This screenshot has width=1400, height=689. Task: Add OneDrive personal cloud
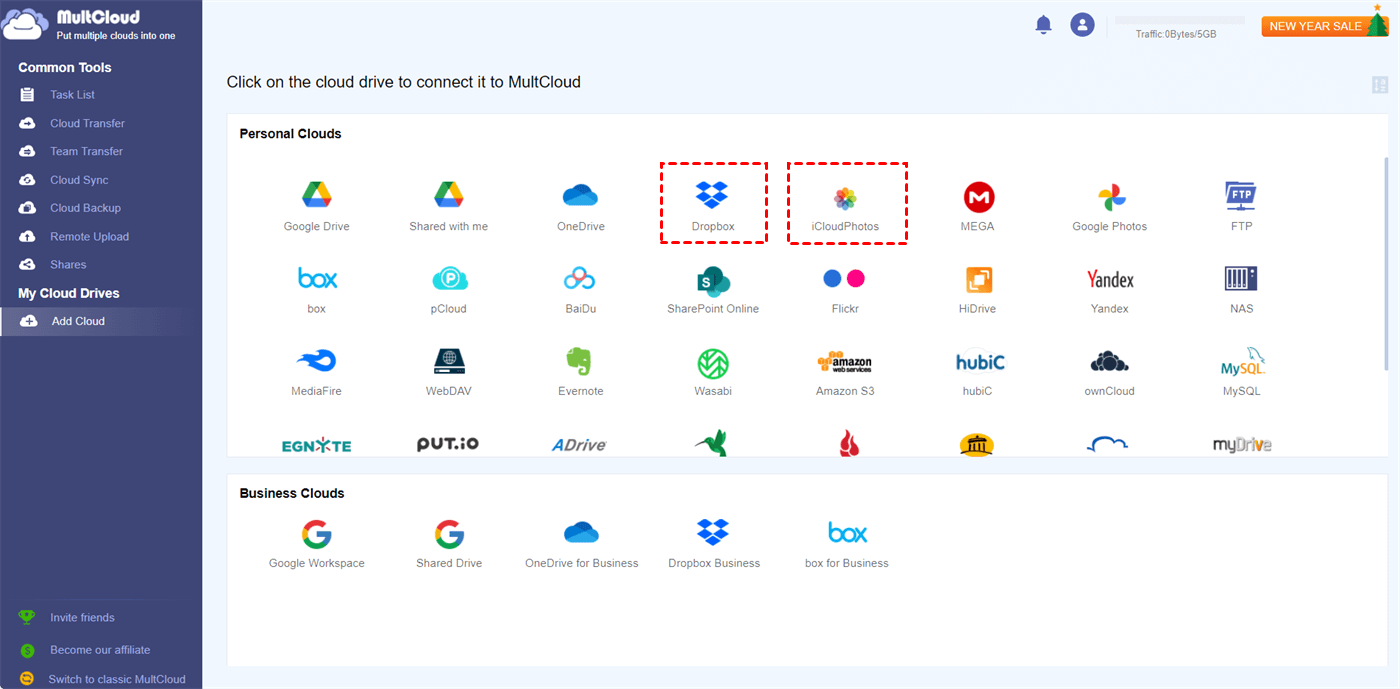580,207
